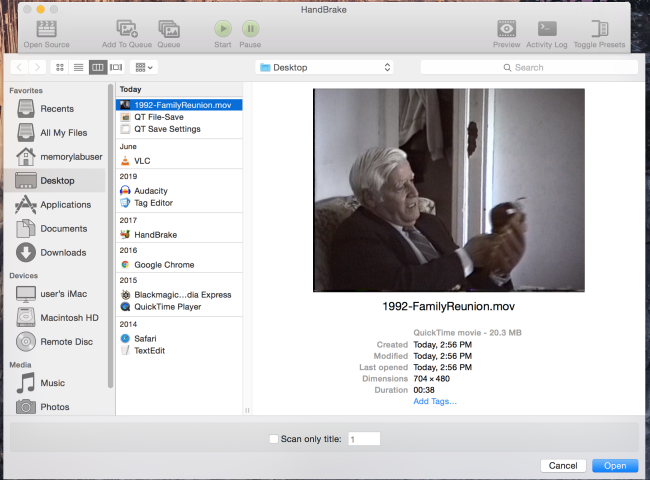The image size is (650, 480).
Task: Click the Add Tags link
Action: click(x=435, y=401)
